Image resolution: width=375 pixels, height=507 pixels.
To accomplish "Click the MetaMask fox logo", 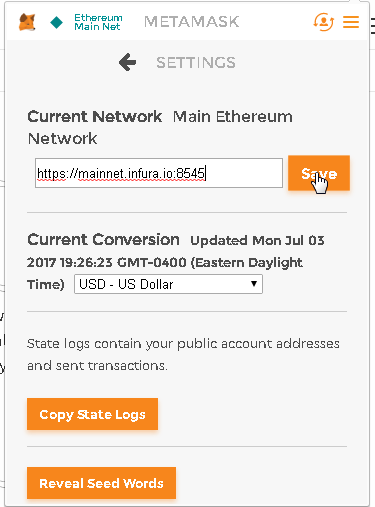I will click(x=27, y=22).
